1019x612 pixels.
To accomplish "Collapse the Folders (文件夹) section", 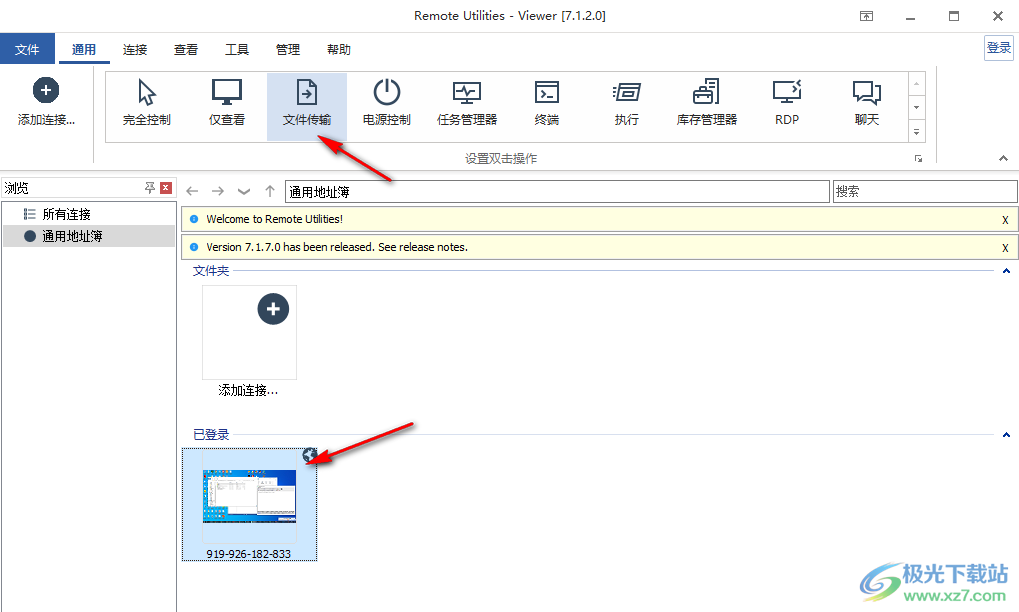I will (1006, 271).
